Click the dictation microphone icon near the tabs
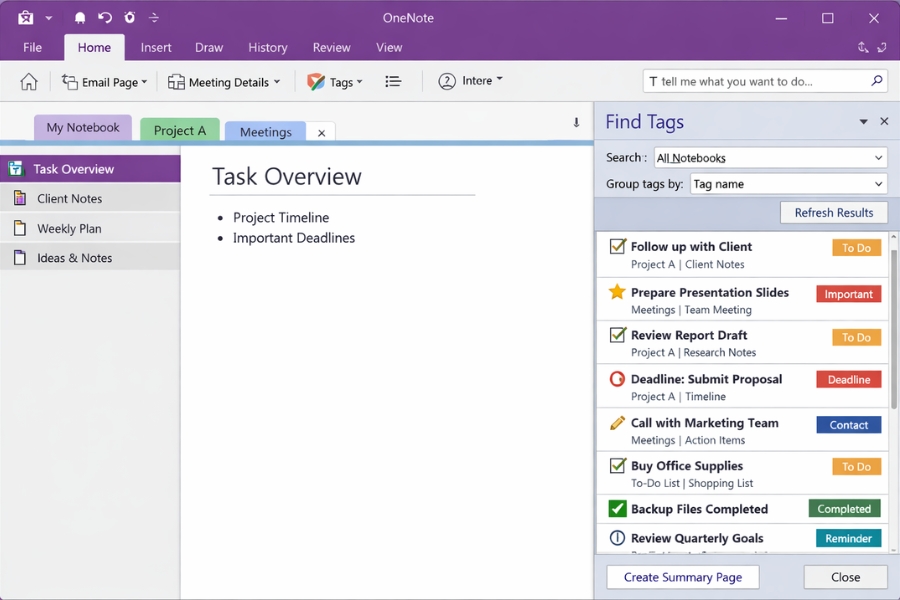The width and height of the screenshot is (900, 600). click(x=577, y=122)
